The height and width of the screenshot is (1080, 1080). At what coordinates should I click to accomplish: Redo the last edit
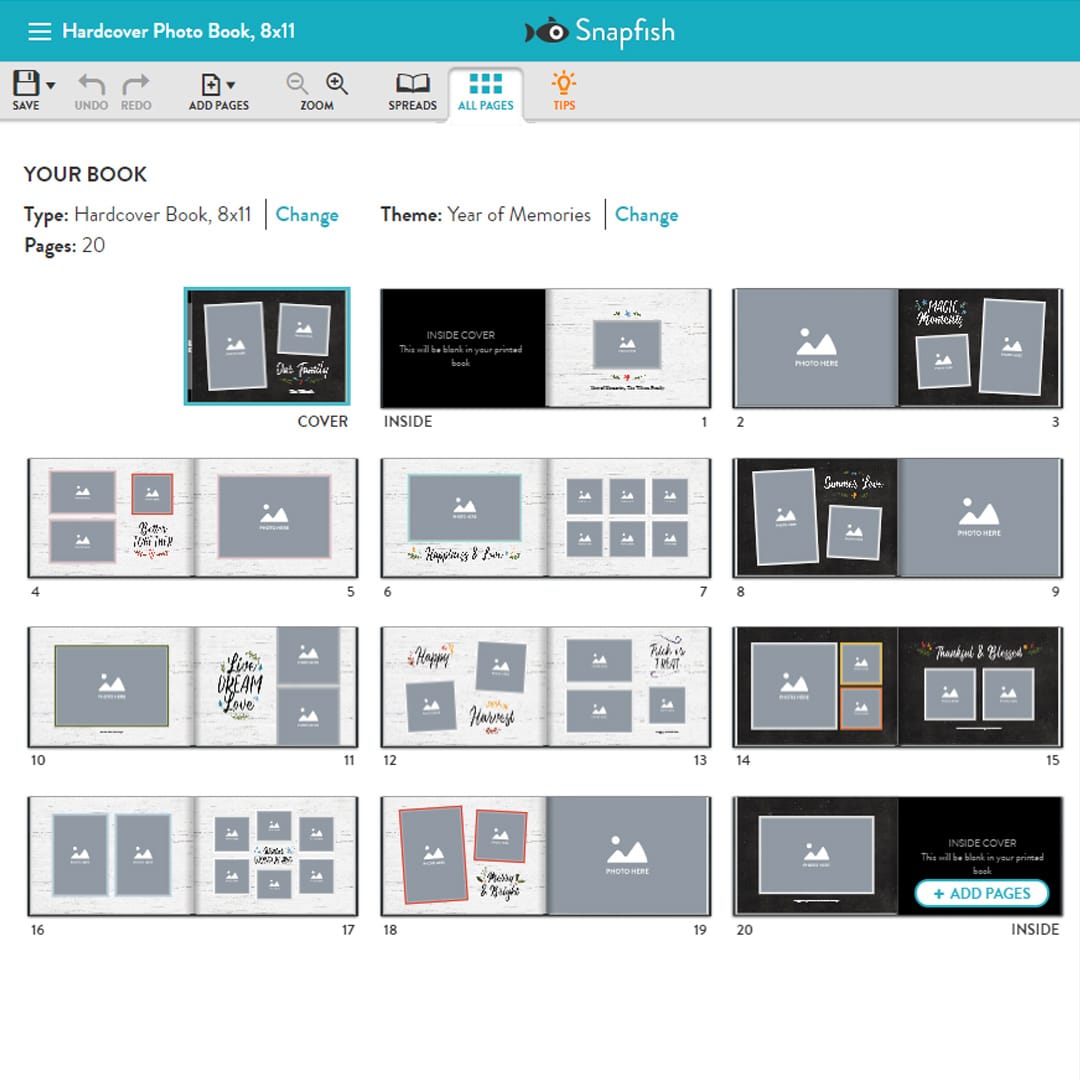137,90
